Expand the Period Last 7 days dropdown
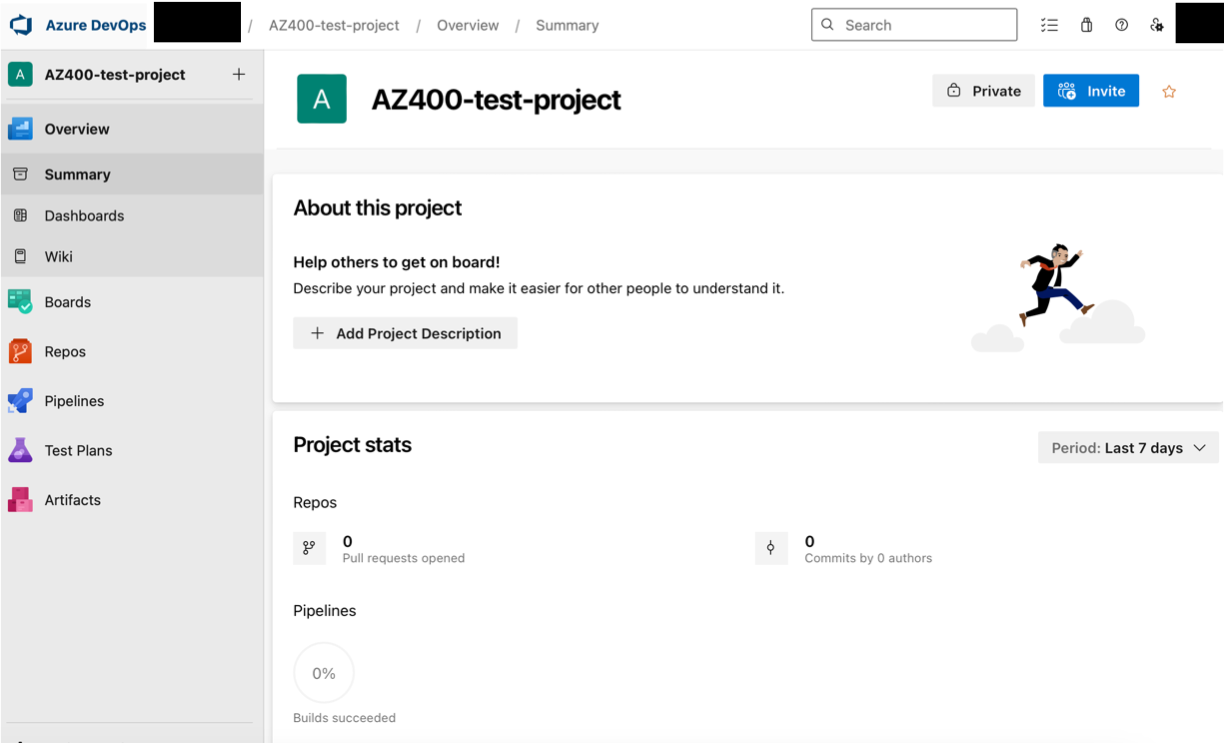This screenshot has height=744, width=1224. (1128, 448)
